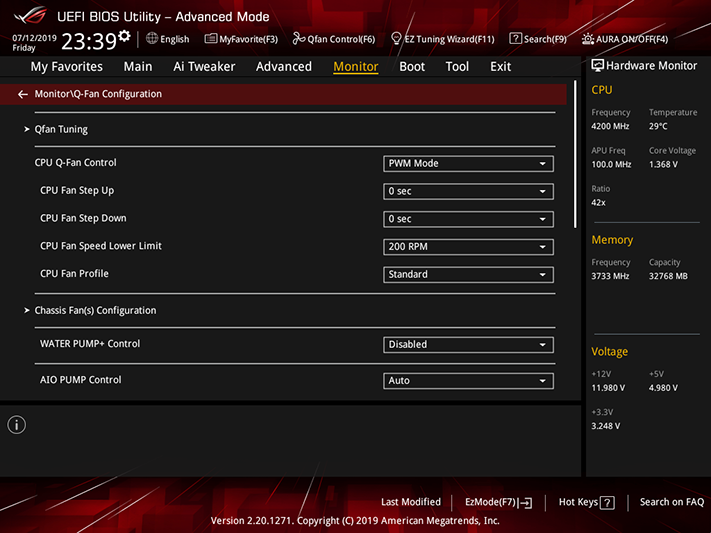Image resolution: width=711 pixels, height=533 pixels.
Task: Select the AIO PUMP Control label
Action: tap(81, 380)
